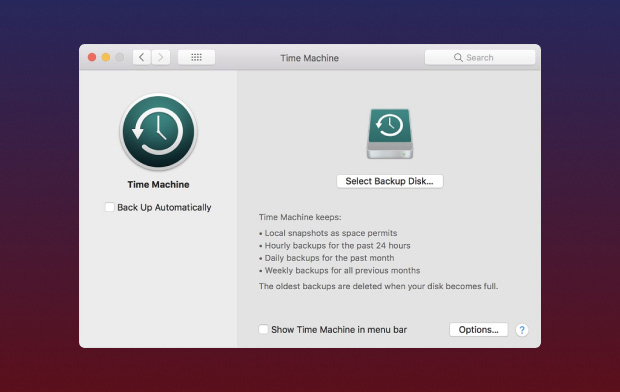Click the Time Machine window title

pos(310,58)
